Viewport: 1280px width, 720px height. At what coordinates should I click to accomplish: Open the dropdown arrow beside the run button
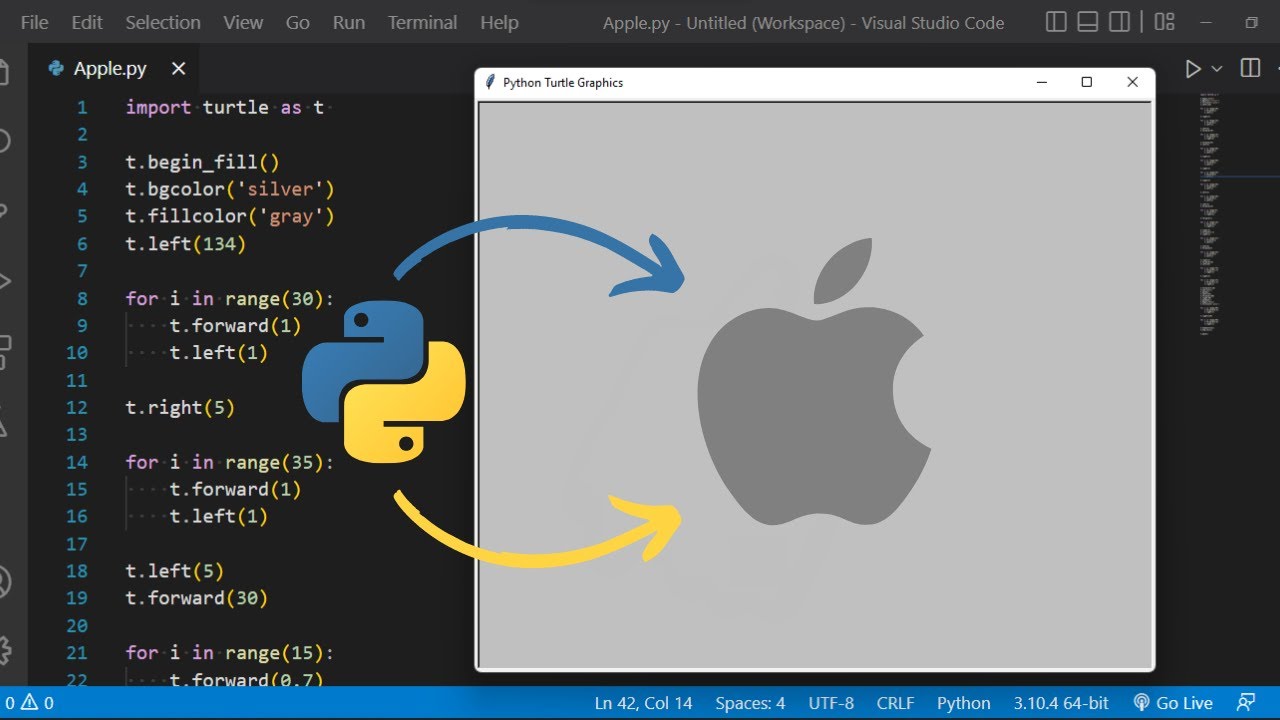(1217, 68)
